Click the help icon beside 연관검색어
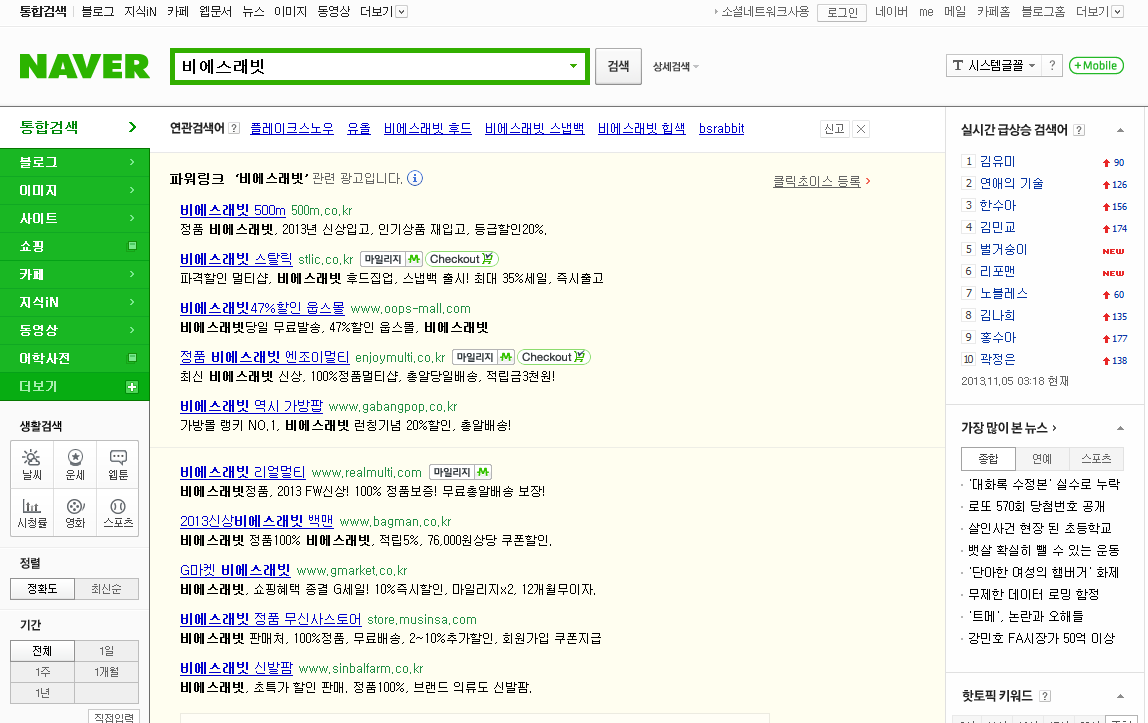 pyautogui.click(x=234, y=129)
